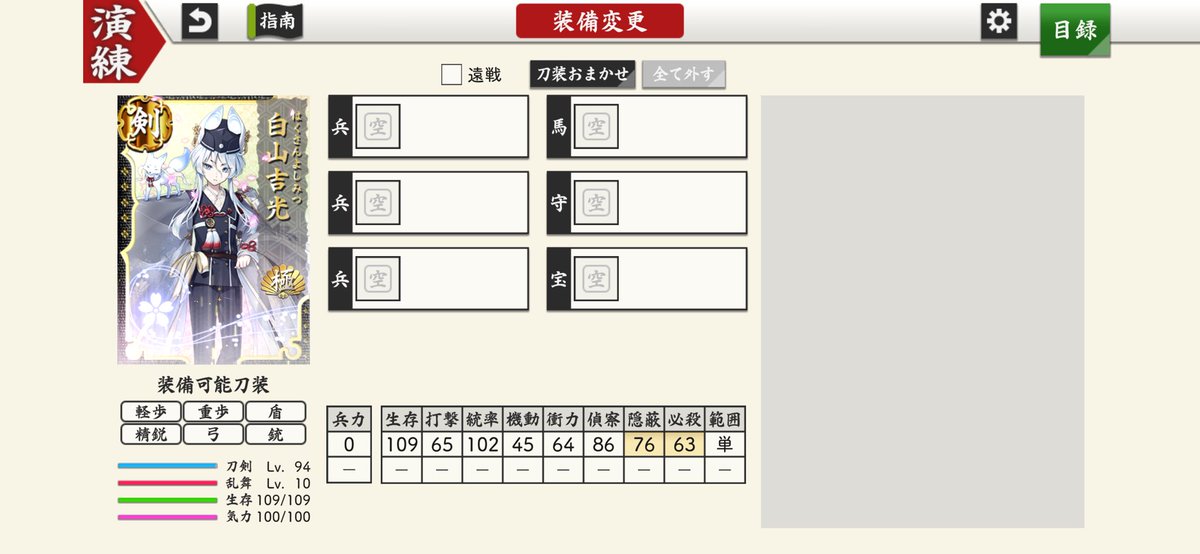Click the 衝力 column header
Screen dimensions: 1200x554
563,420
